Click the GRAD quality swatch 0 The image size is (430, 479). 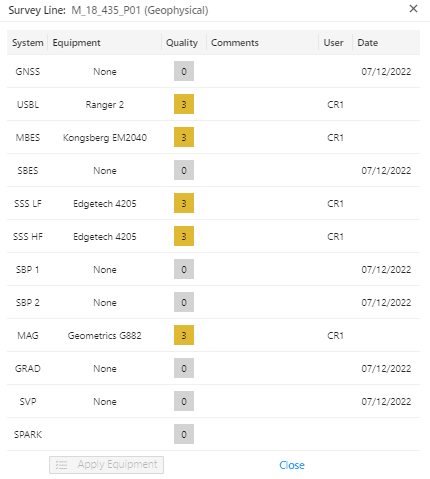(184, 368)
